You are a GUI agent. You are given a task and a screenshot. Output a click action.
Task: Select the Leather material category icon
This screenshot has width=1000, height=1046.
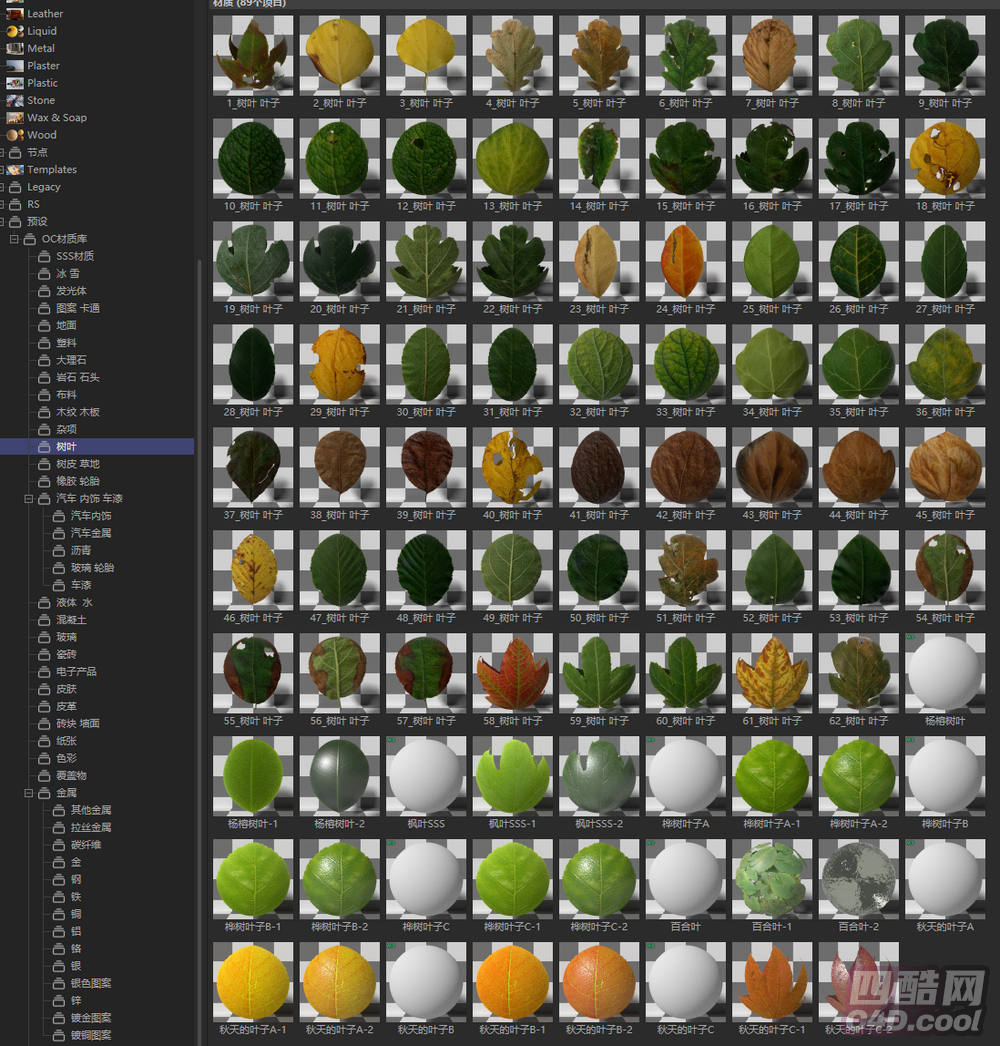tap(14, 14)
